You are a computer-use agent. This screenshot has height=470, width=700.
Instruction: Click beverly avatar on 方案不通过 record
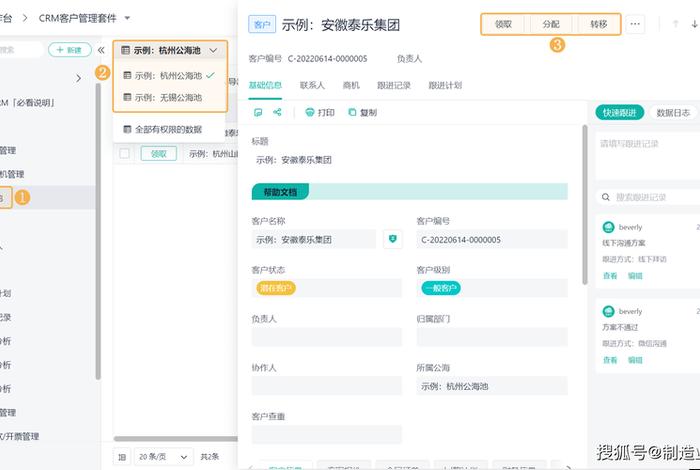click(x=608, y=312)
